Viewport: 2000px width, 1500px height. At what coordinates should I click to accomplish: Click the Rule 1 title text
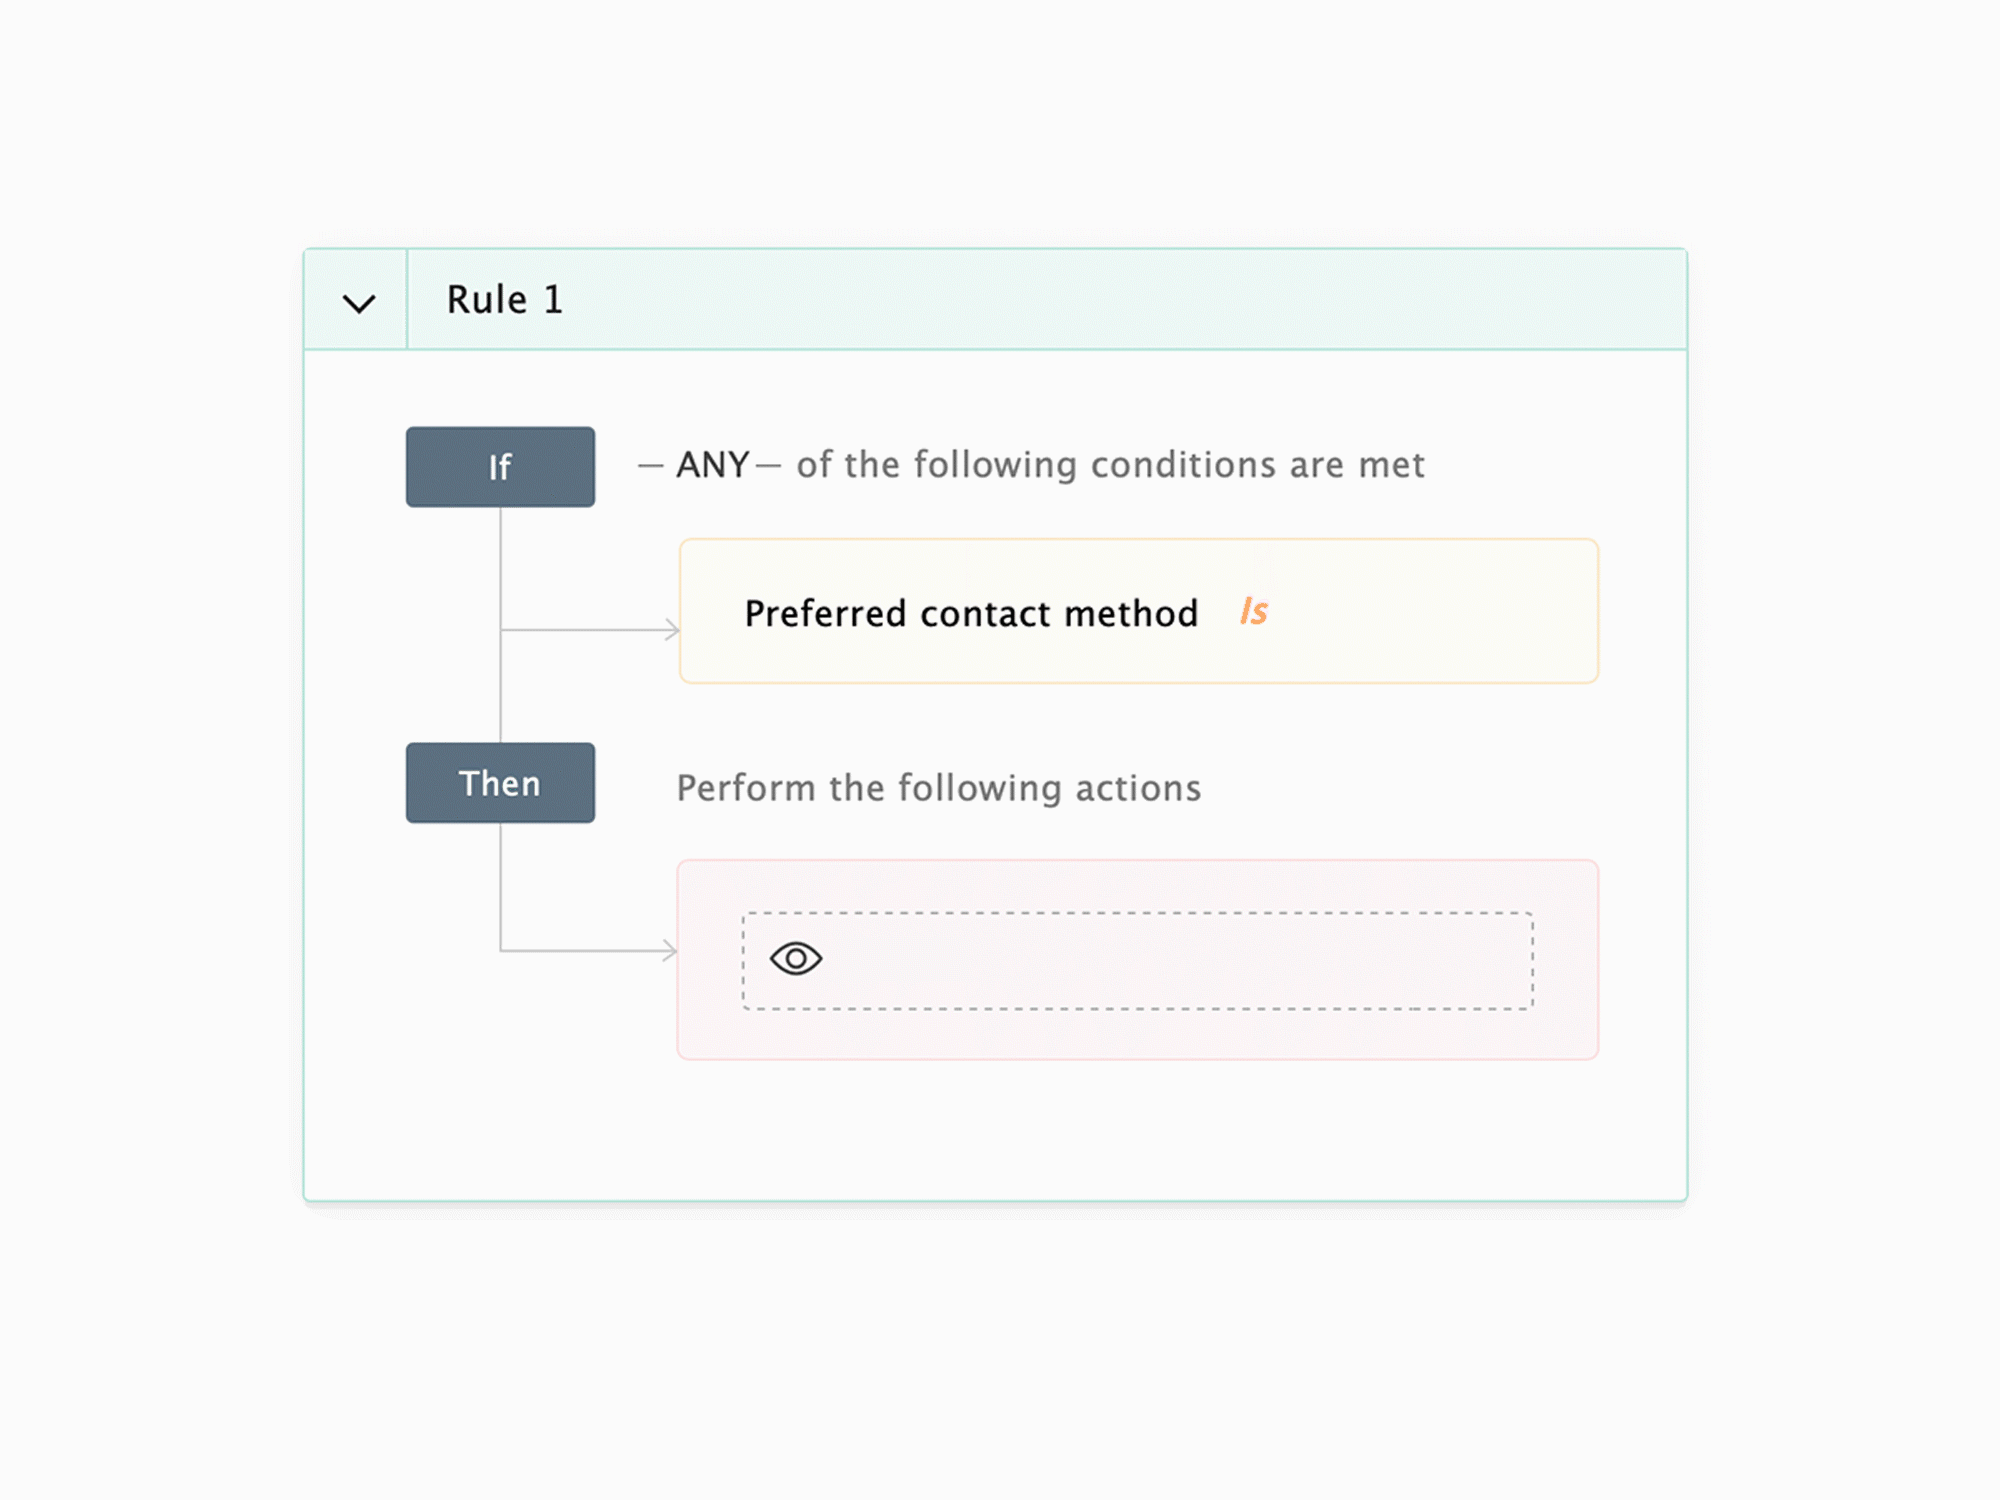click(x=505, y=300)
